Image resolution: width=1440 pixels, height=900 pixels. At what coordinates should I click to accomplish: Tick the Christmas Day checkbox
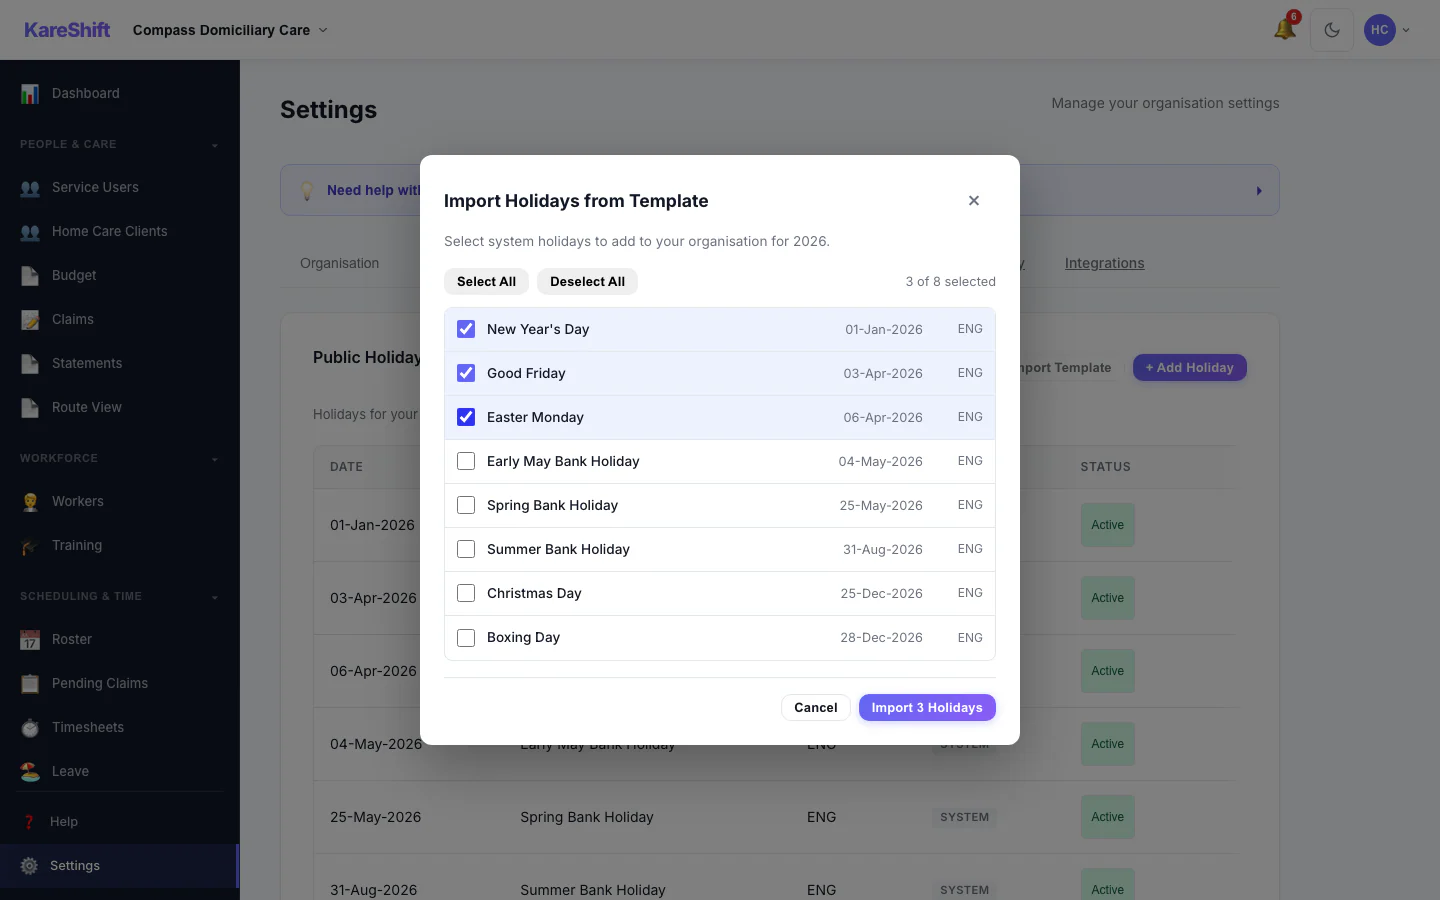pos(466,593)
